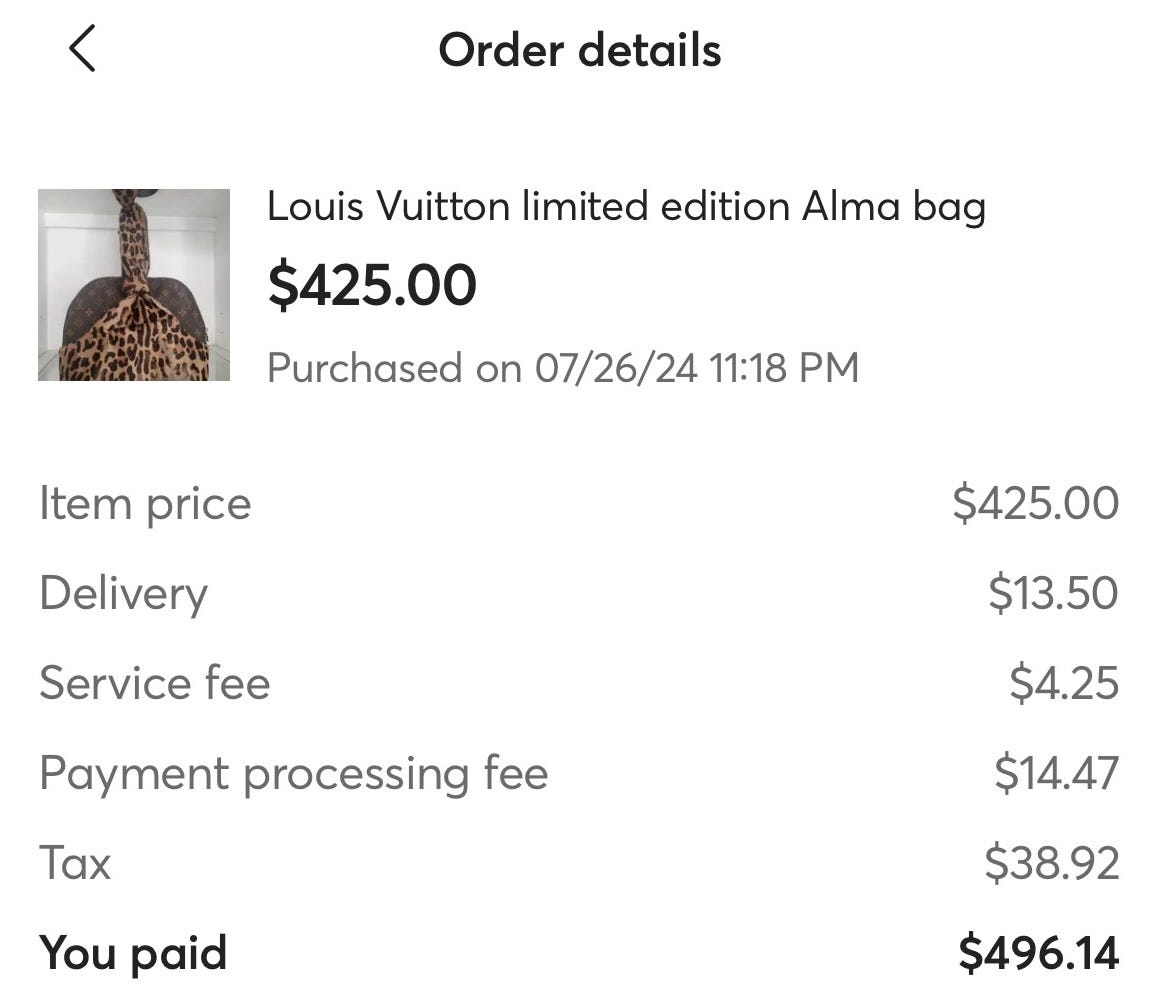Click the $38.92 tax amount
This screenshot has height=1008, width=1149.
point(1051,863)
